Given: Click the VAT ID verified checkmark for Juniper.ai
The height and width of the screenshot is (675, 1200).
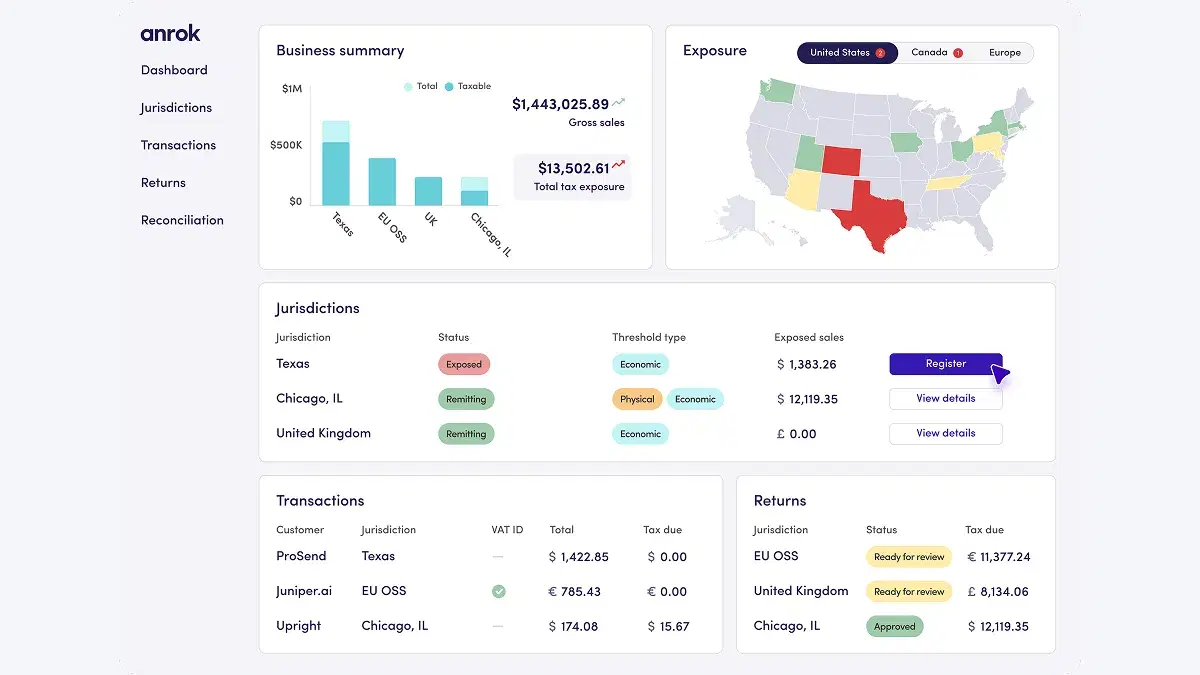Looking at the screenshot, I should [498, 591].
